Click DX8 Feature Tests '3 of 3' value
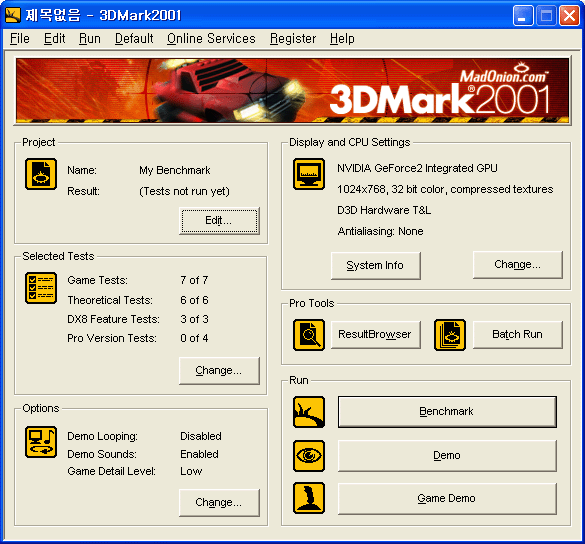 tap(194, 319)
